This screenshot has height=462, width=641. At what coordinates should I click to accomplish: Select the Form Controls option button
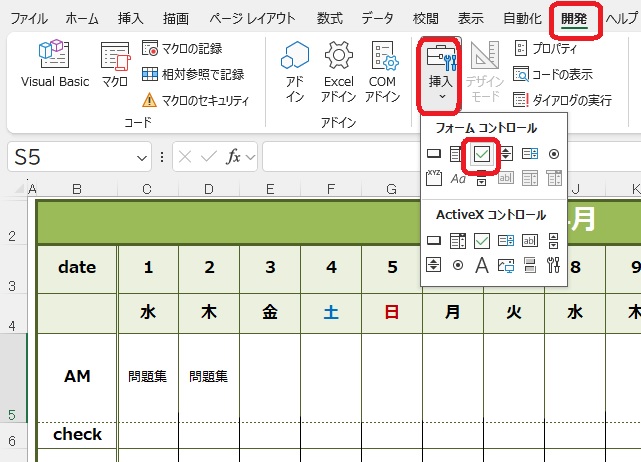(x=554, y=154)
